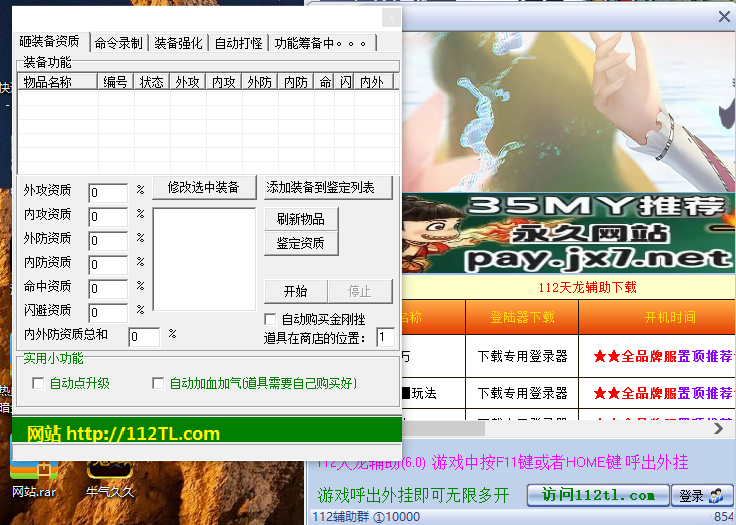The image size is (736, 525).
Task: Click the 登录 button with user icon
Action: click(x=704, y=495)
